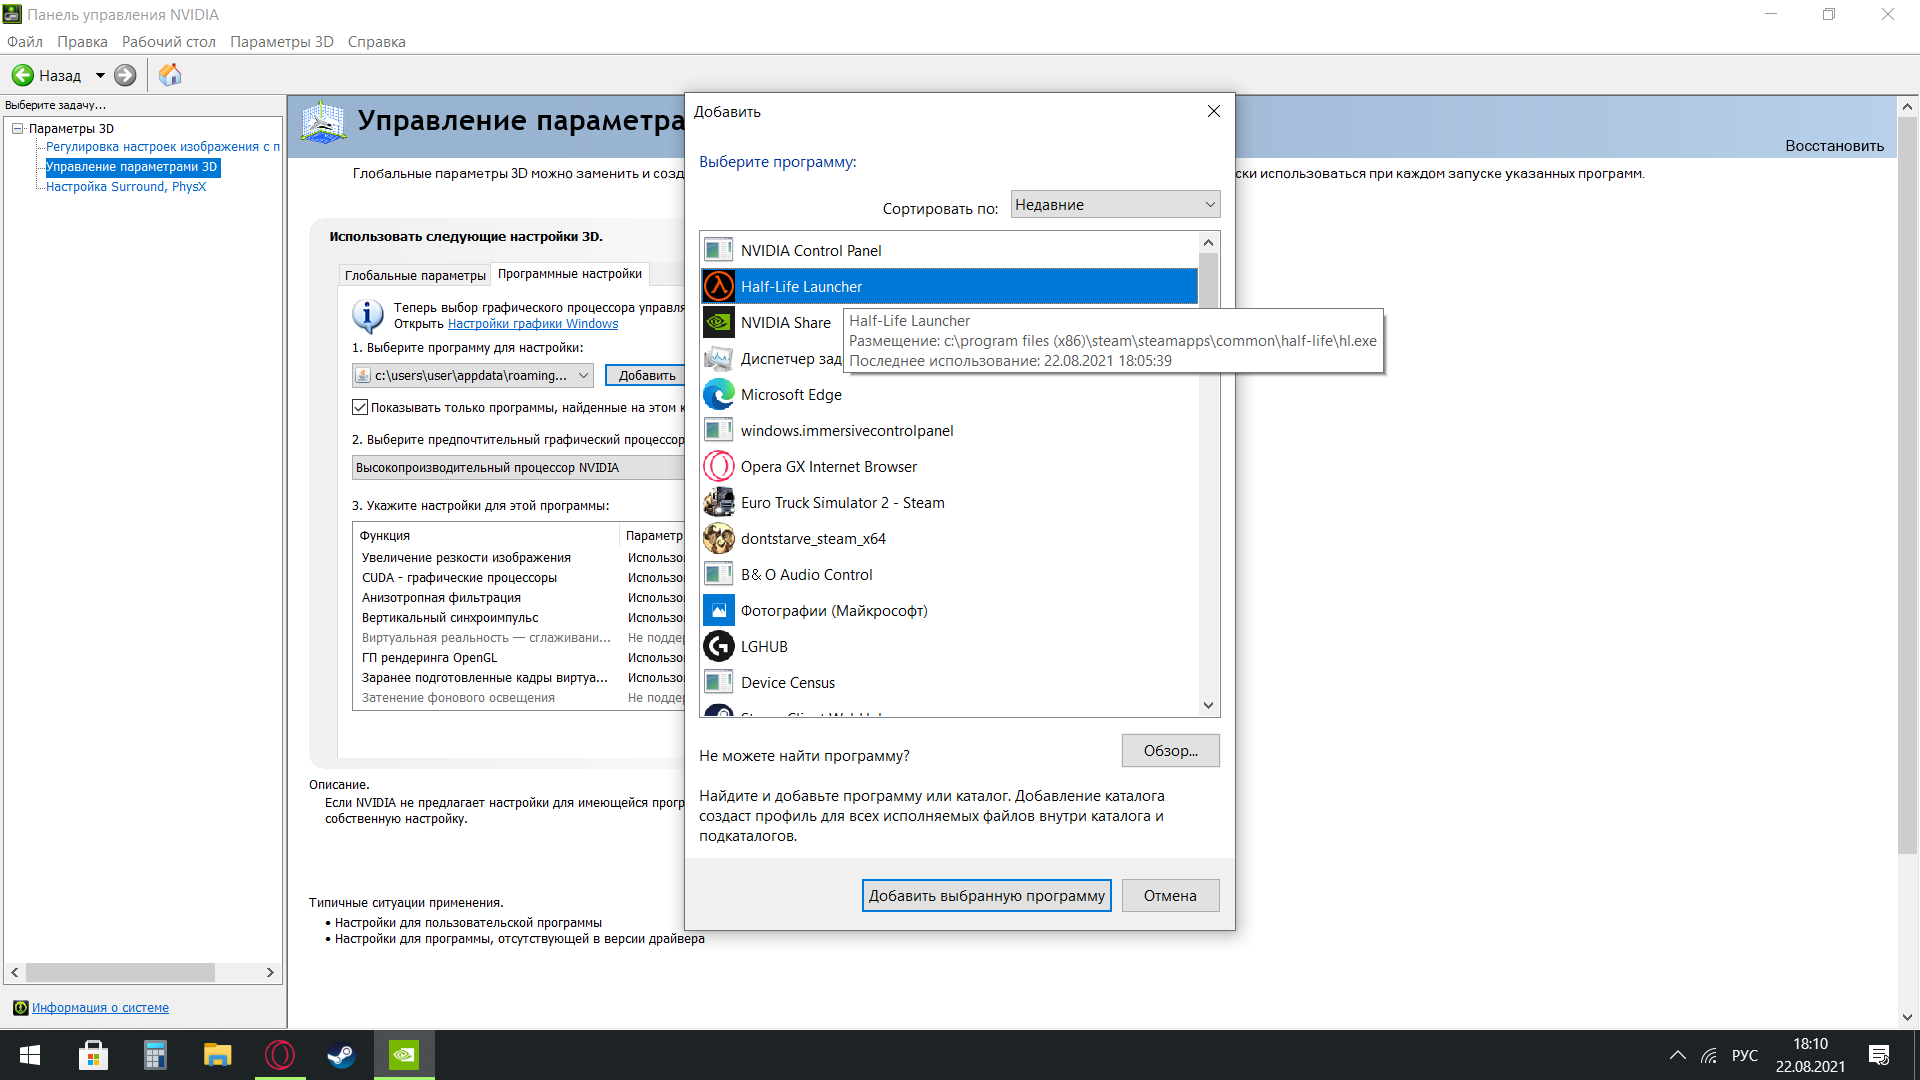Select the LGHUB logo icon
This screenshot has height=1080, width=1920.
coord(718,647)
